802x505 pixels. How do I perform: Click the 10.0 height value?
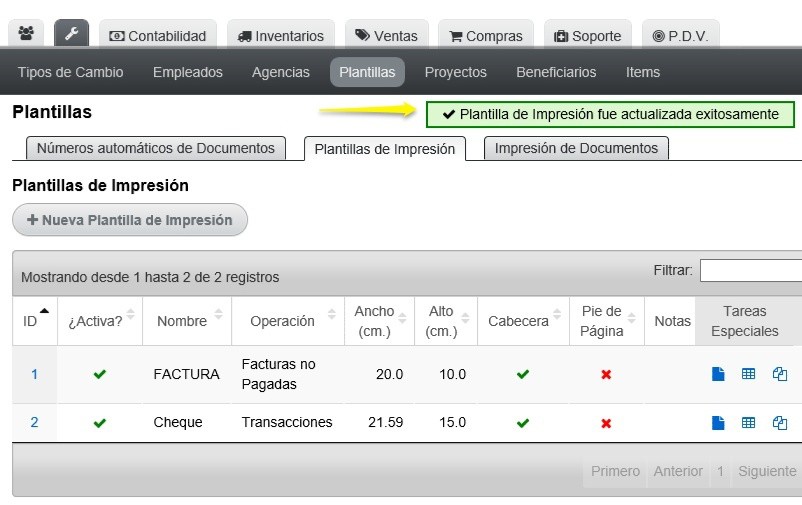click(x=452, y=374)
